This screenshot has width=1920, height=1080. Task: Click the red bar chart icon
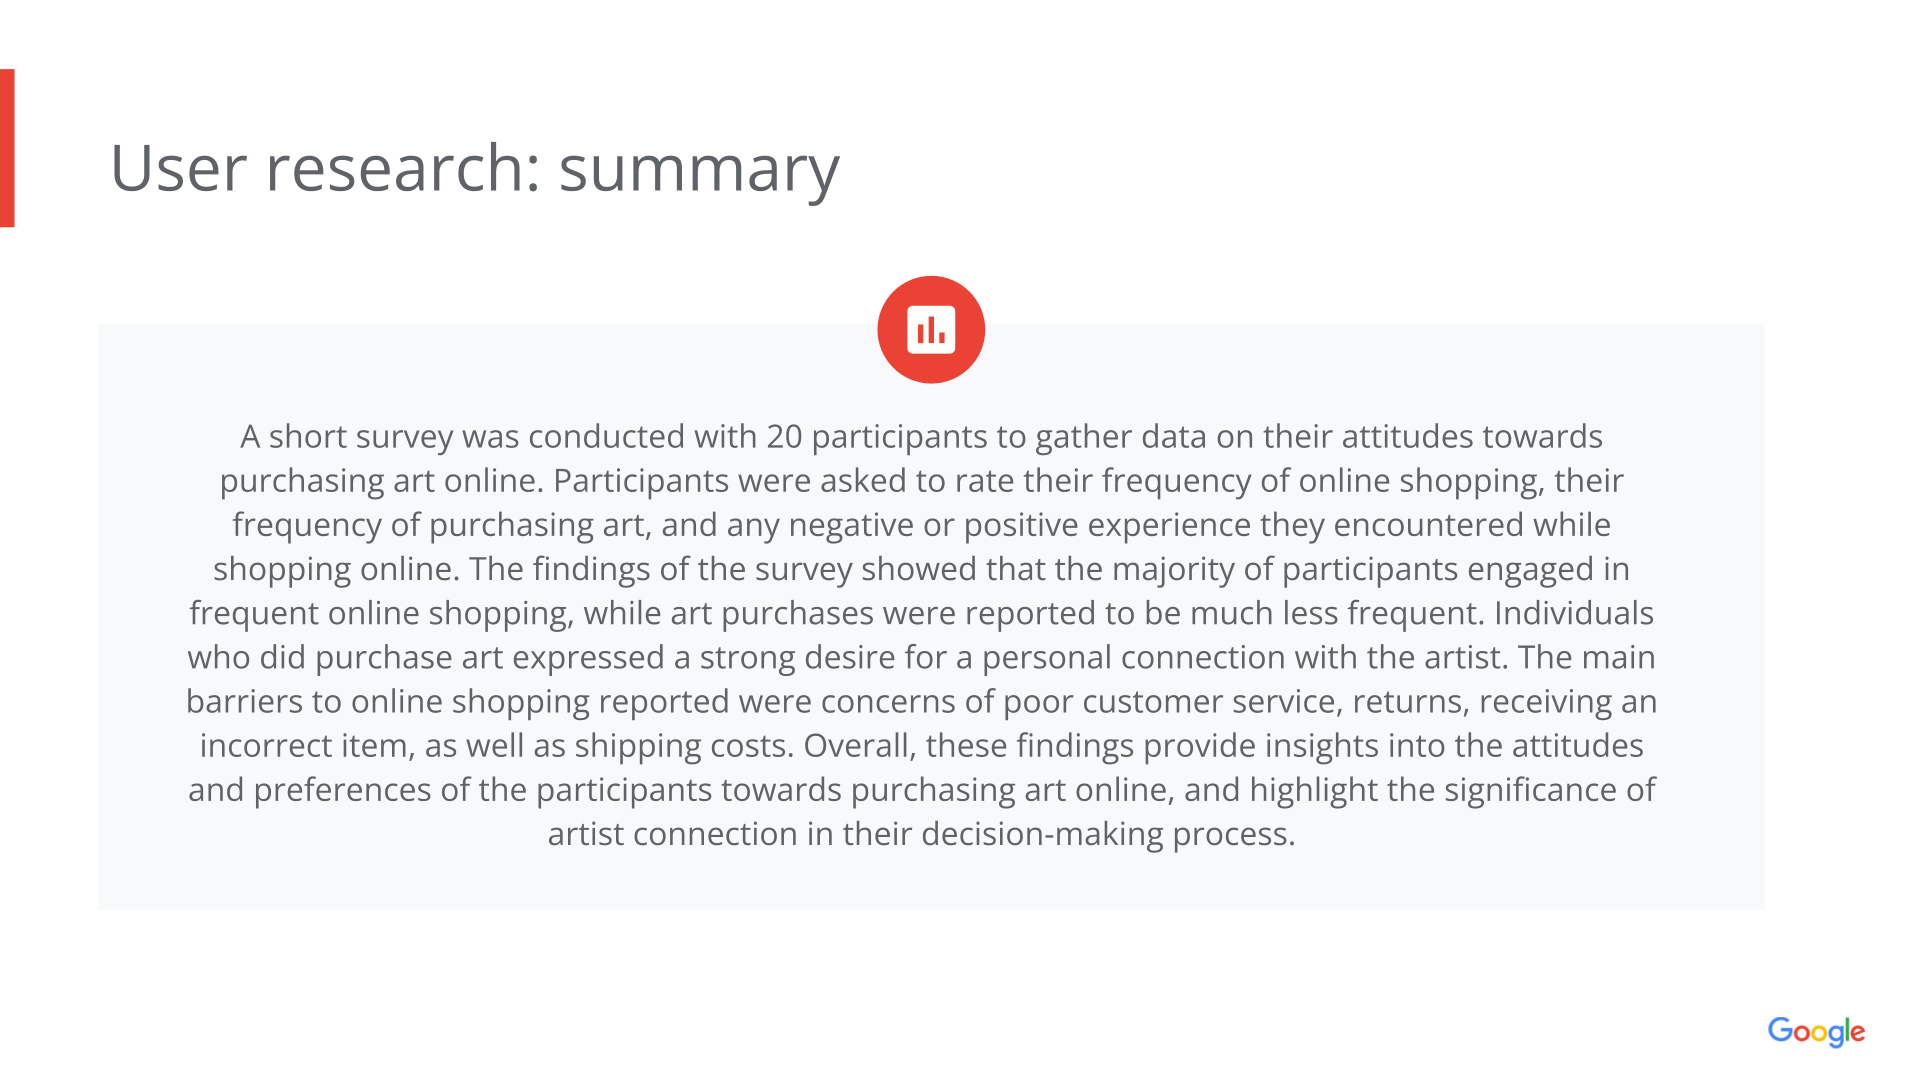coord(930,330)
